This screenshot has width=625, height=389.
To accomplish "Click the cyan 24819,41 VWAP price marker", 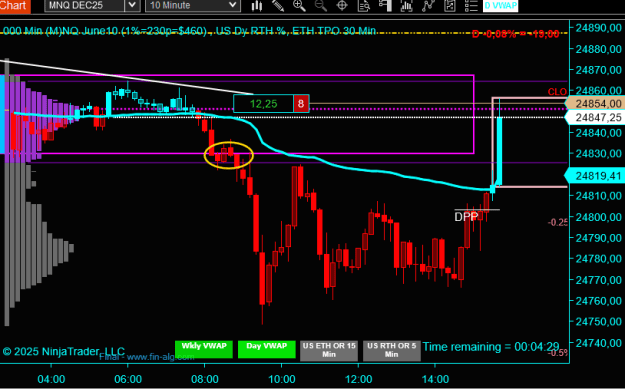I will click(595, 175).
